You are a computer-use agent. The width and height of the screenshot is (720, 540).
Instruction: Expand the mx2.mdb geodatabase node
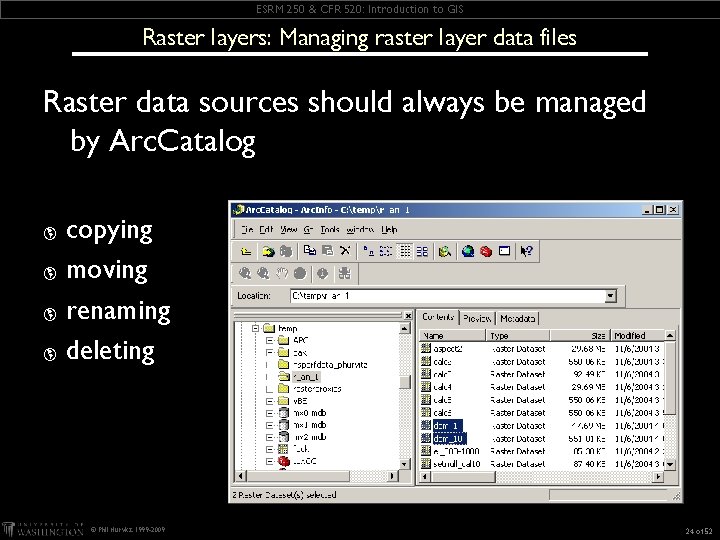pyautogui.click(x=270, y=437)
